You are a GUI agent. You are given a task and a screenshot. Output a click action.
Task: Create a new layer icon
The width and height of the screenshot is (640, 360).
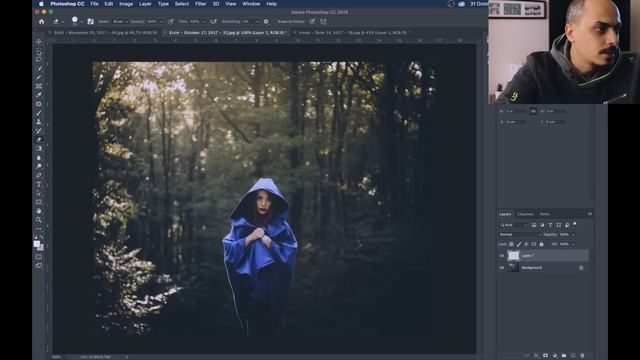tap(573, 356)
